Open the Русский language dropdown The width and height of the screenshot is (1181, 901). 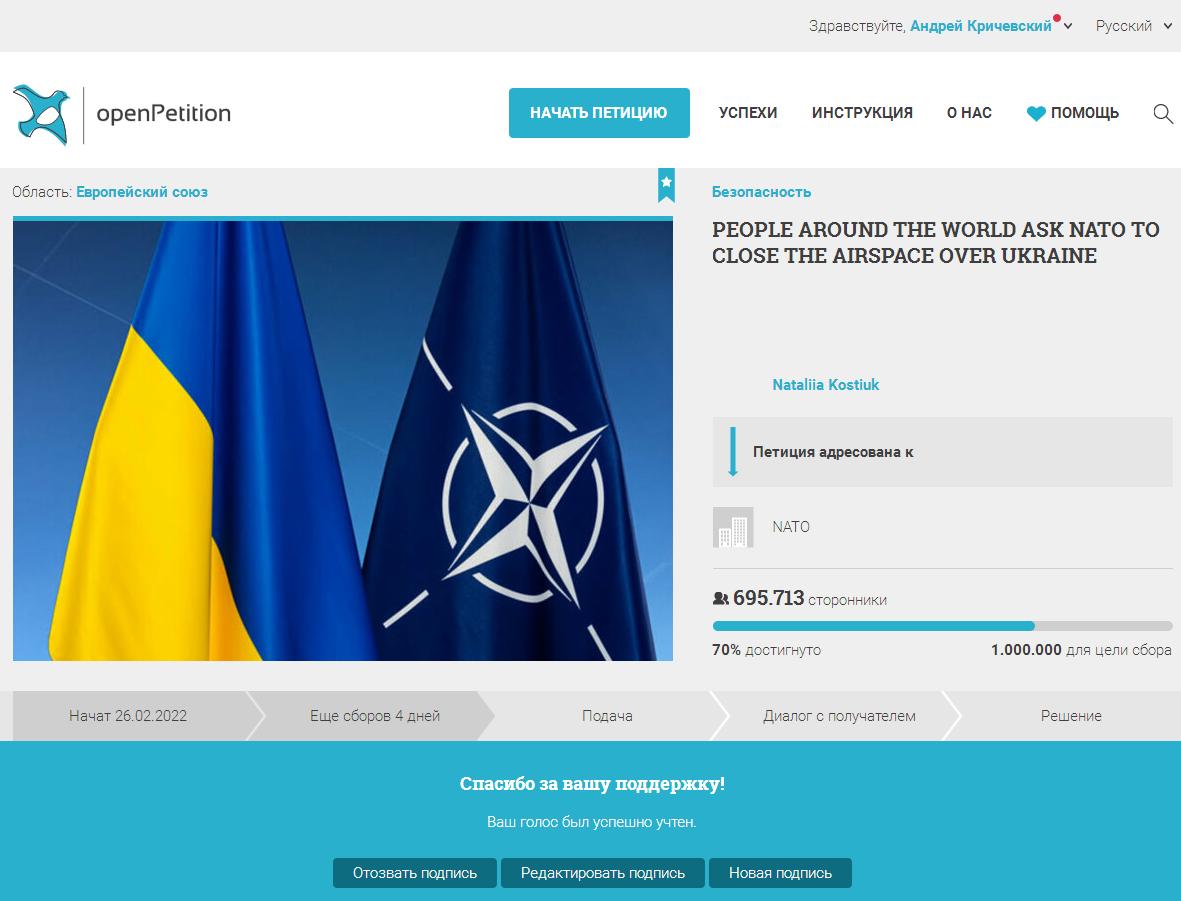[x=1134, y=26]
